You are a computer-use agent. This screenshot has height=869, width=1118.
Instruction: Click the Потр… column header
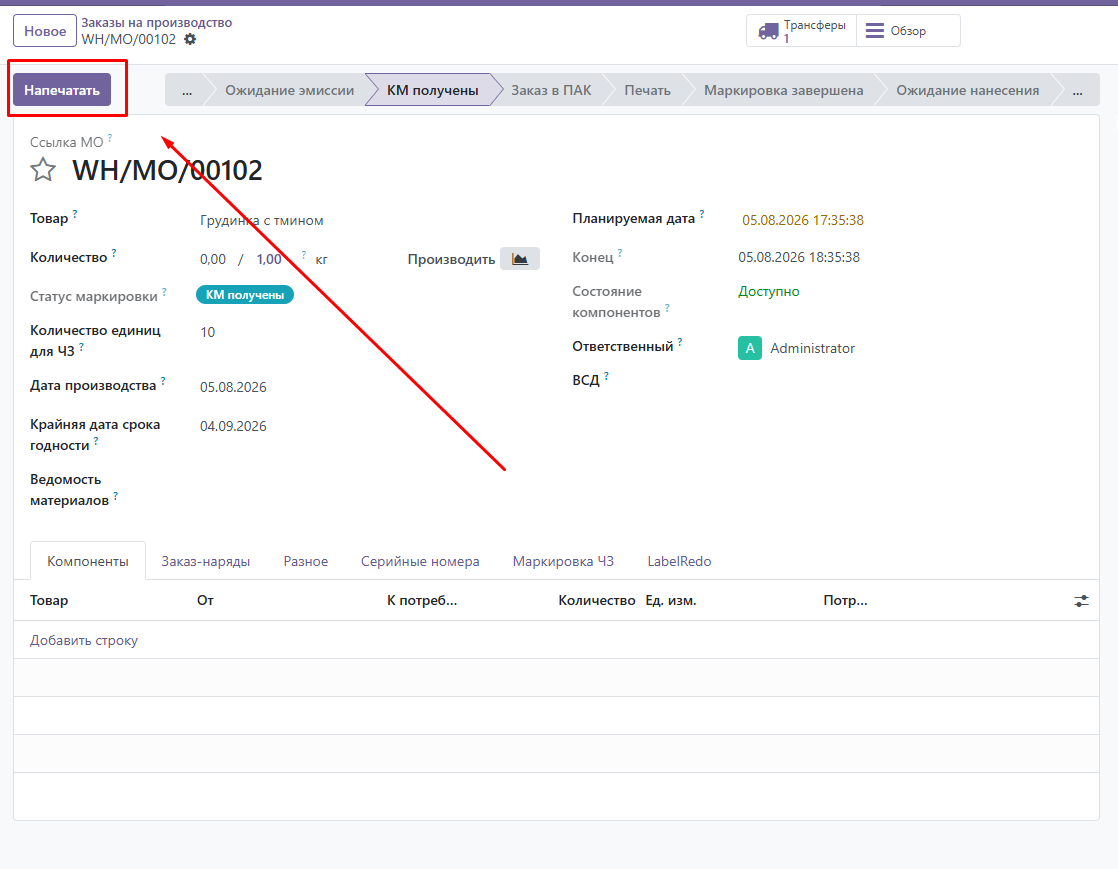845,600
